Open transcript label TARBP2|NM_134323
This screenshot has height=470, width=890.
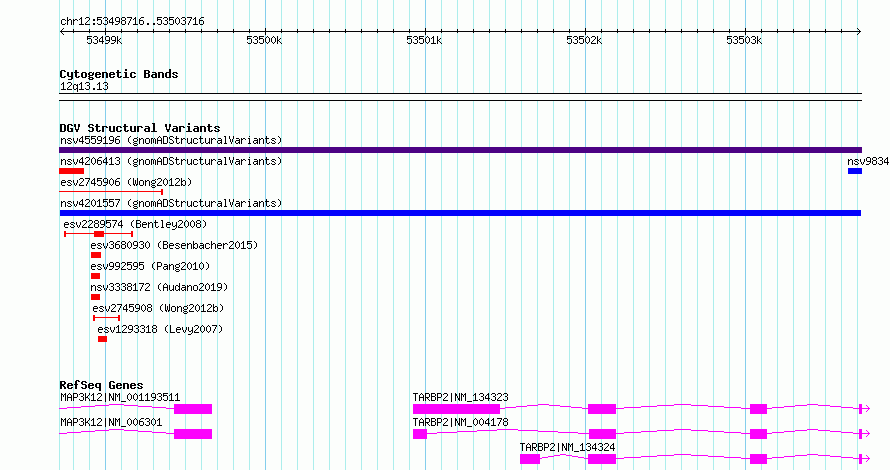pyautogui.click(x=460, y=397)
